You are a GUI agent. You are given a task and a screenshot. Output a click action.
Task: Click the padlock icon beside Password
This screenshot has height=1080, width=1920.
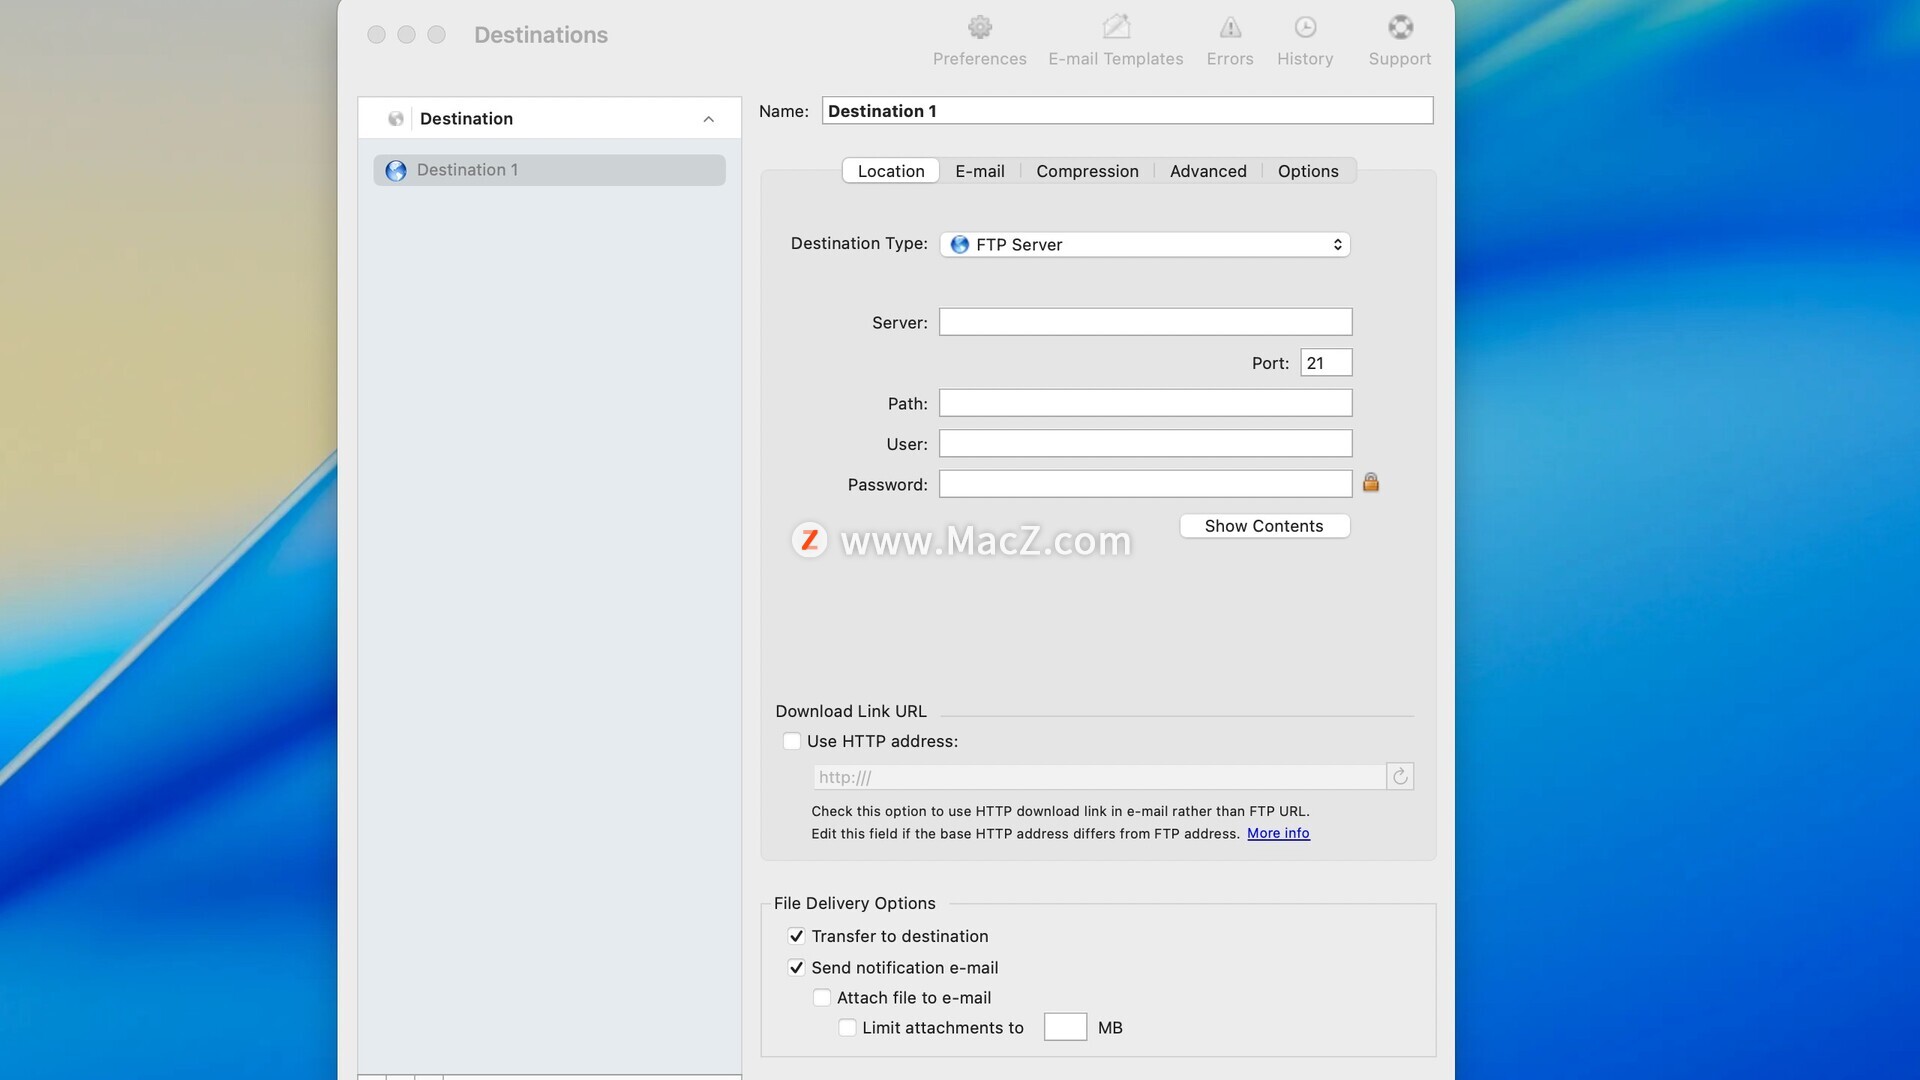click(1371, 483)
